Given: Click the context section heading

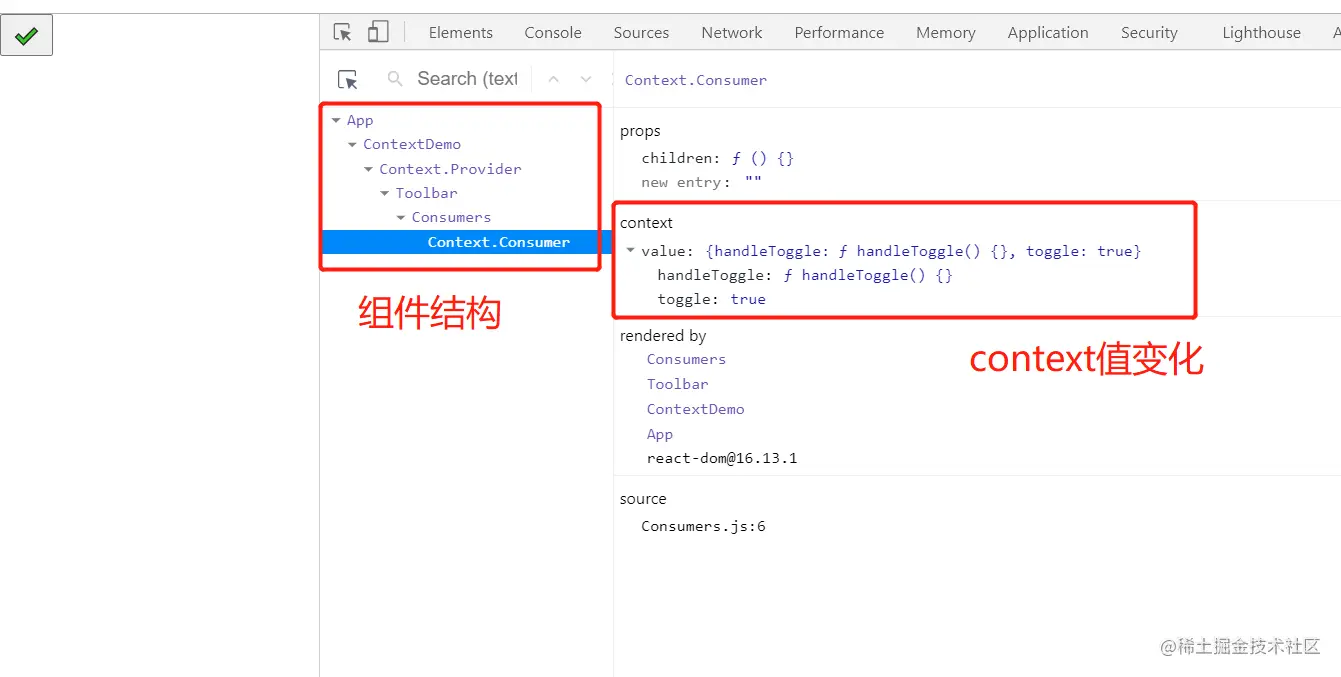Looking at the screenshot, I should pyautogui.click(x=646, y=223).
